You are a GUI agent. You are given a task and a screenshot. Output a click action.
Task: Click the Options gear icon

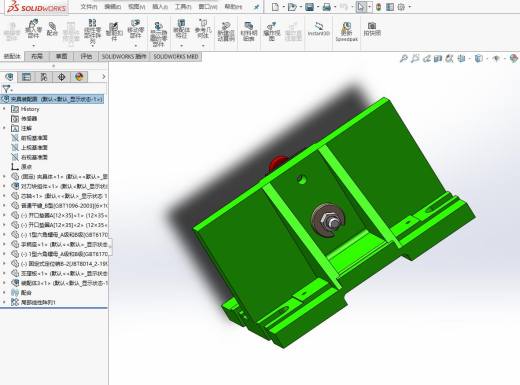coord(401,7)
